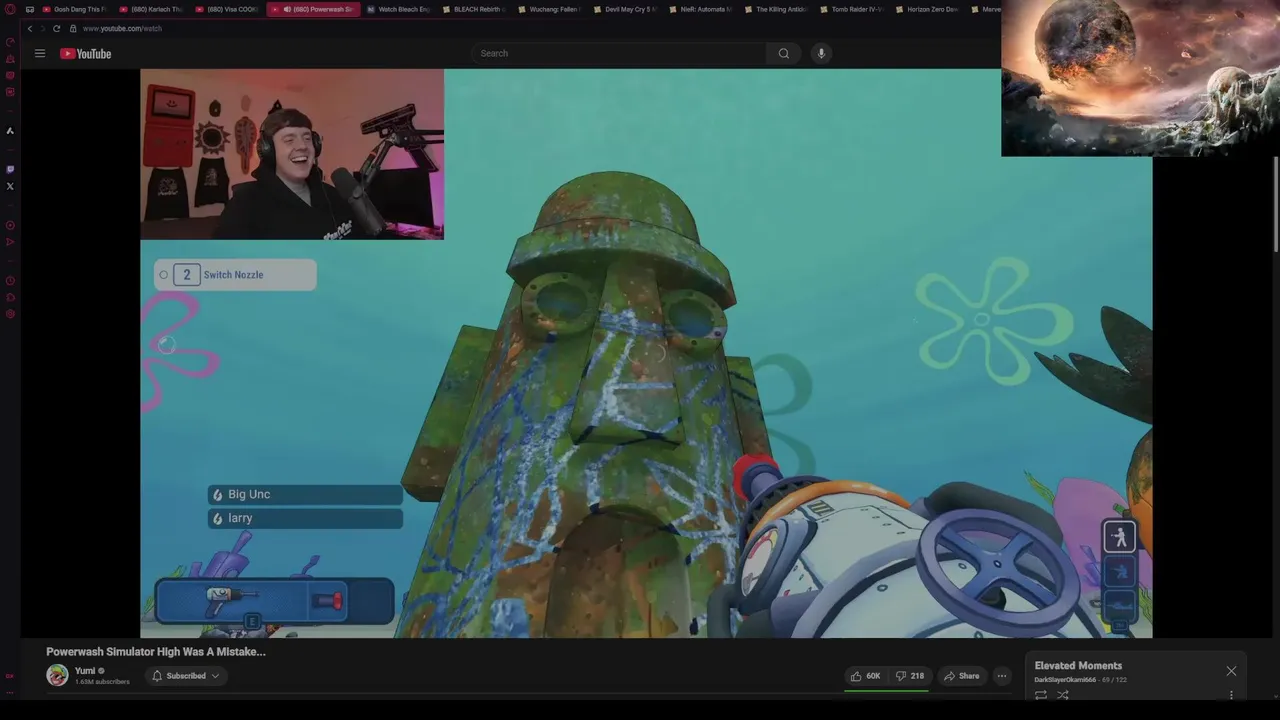The width and height of the screenshot is (1280, 720).
Task: Open the three-dot more actions menu
Action: pos(1001,676)
